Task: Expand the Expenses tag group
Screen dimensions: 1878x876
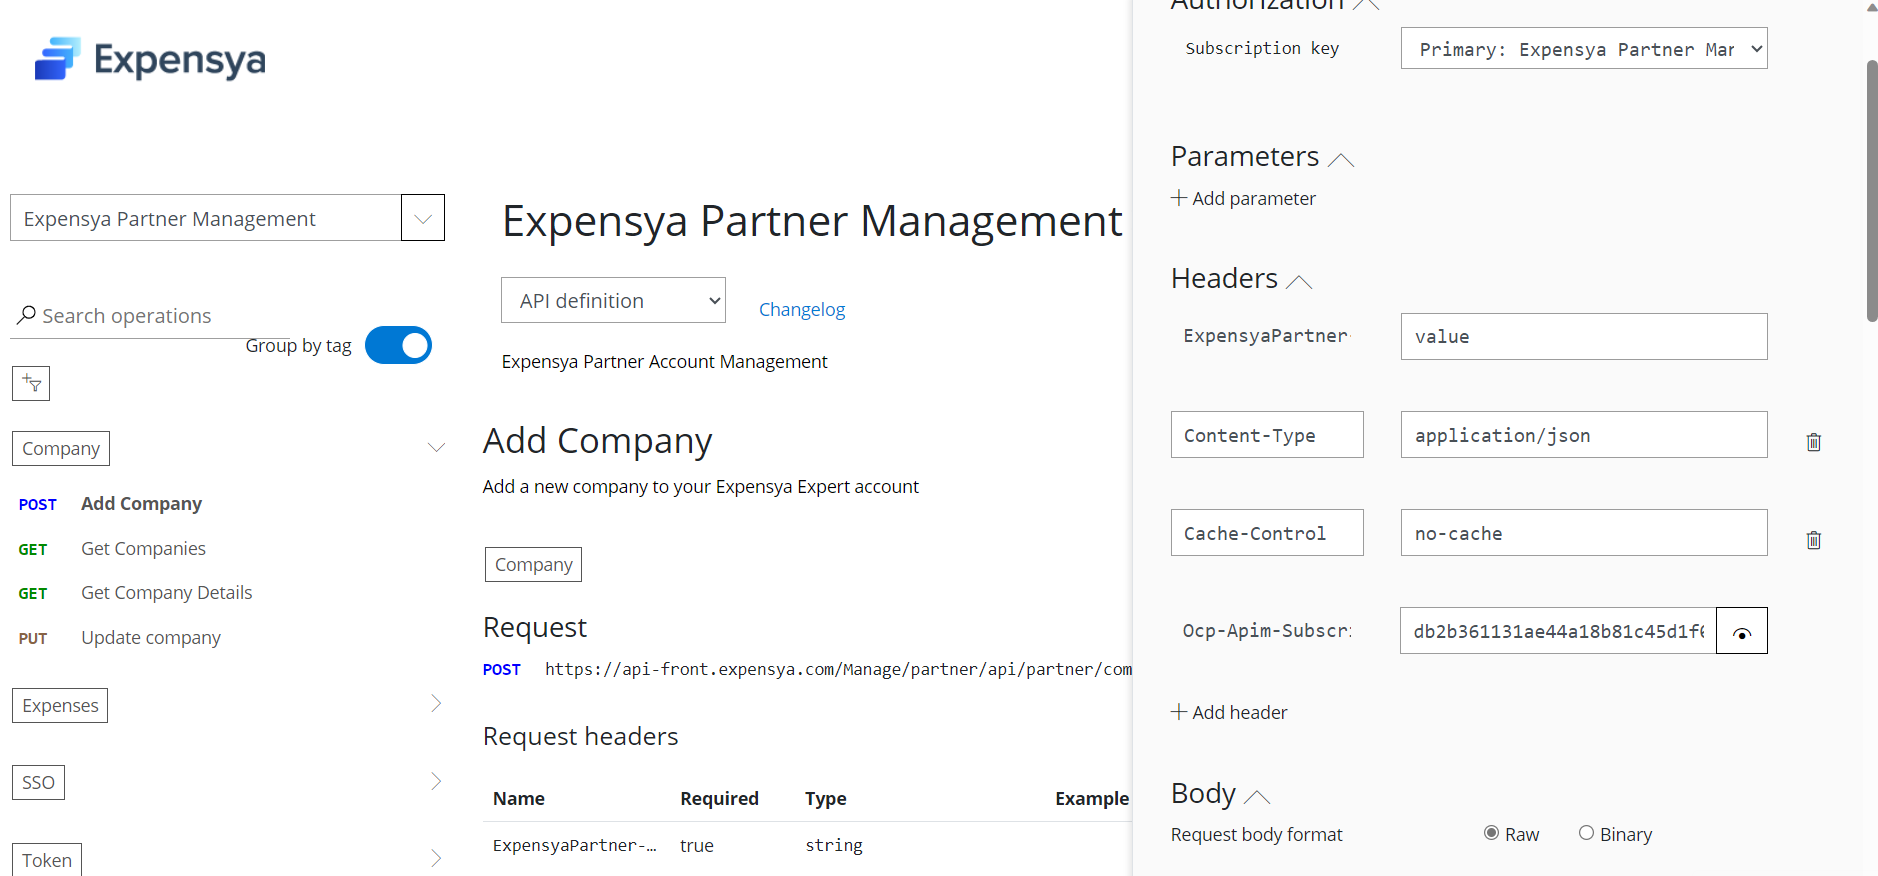Action: [436, 704]
